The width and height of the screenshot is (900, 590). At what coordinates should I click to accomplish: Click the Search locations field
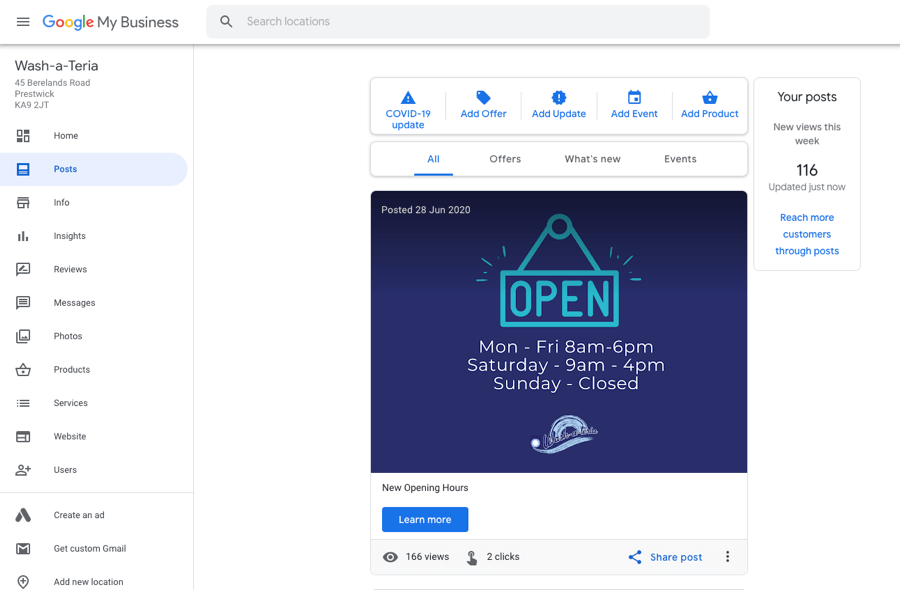[x=470, y=22]
